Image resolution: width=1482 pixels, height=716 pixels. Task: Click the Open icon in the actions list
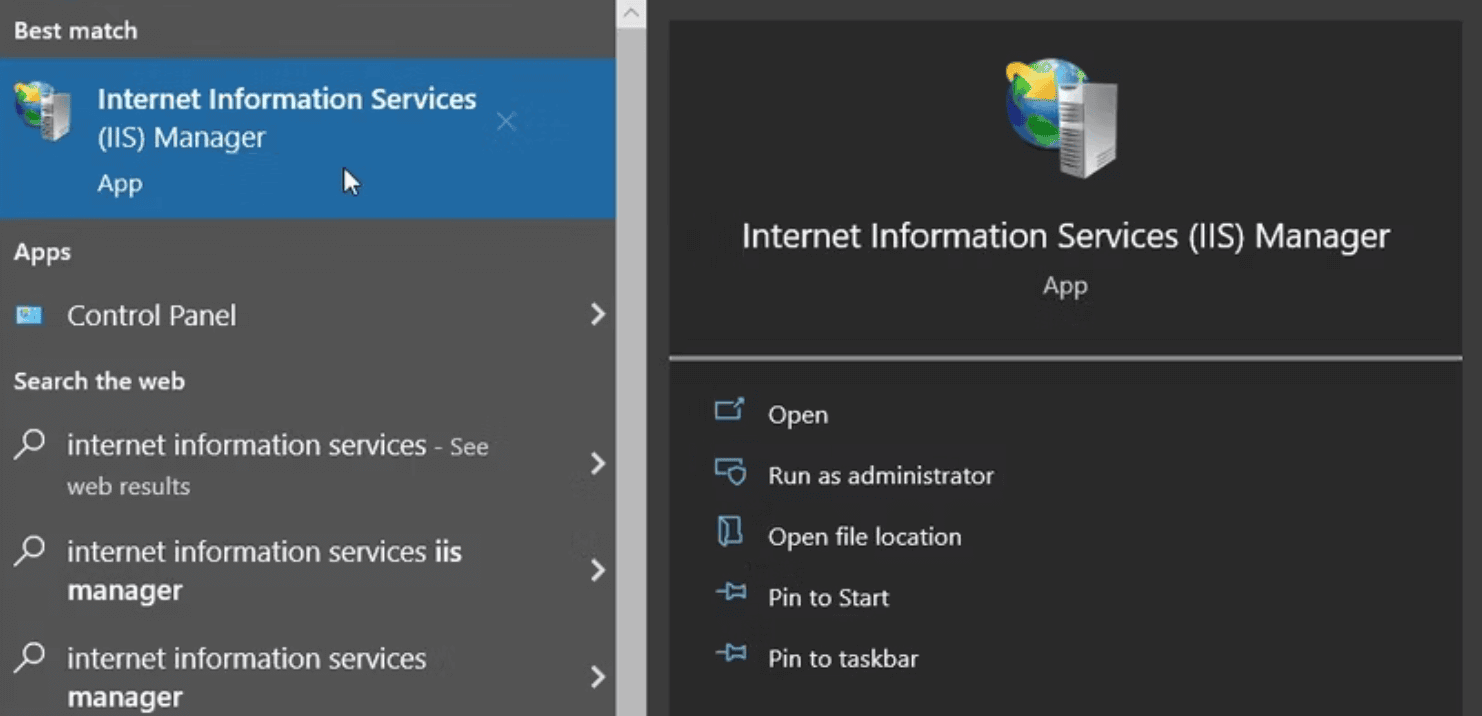point(729,410)
